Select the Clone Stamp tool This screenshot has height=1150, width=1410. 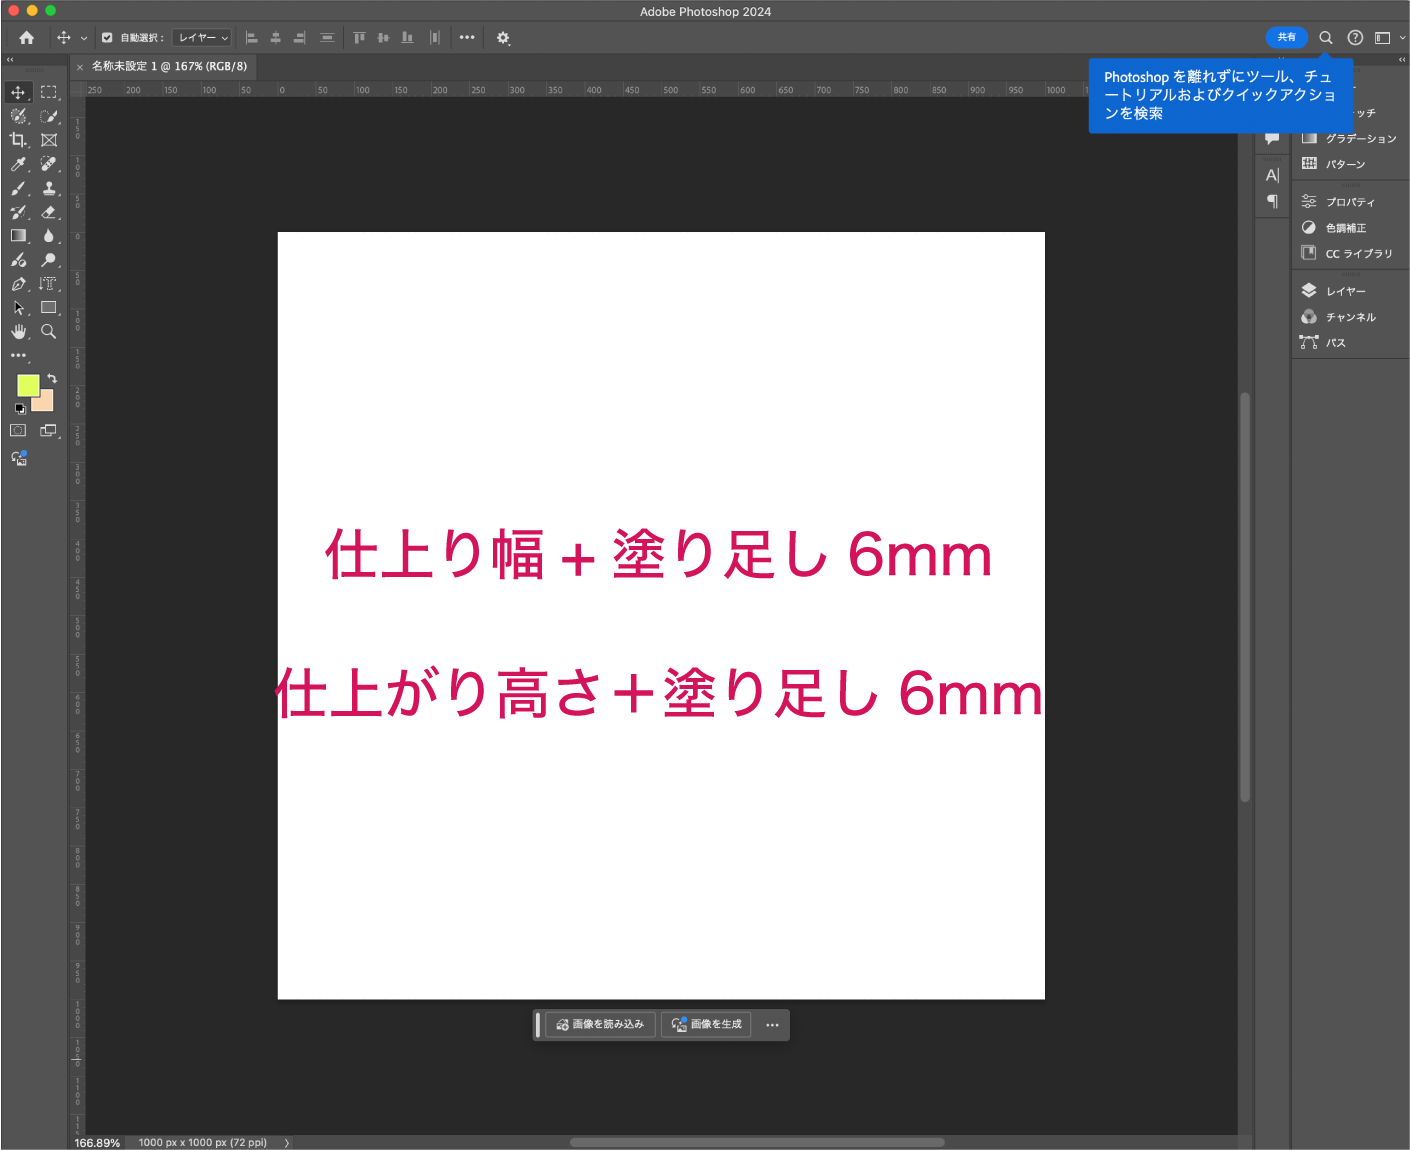pyautogui.click(x=48, y=188)
